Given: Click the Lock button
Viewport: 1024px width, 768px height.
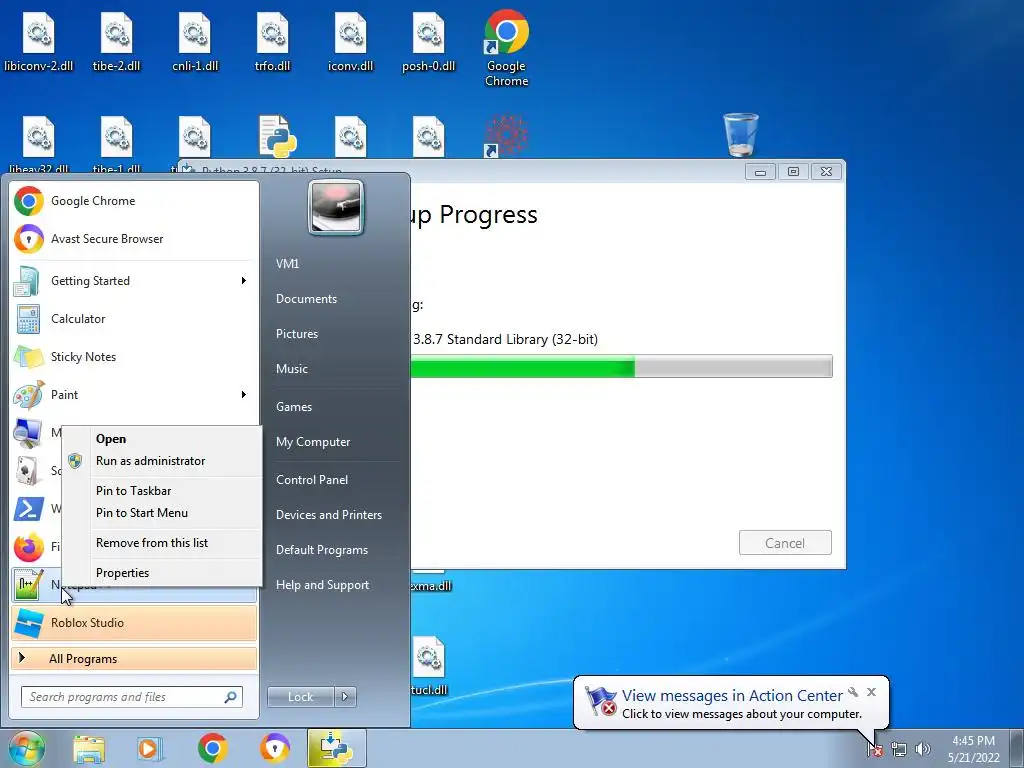Looking at the screenshot, I should tap(300, 697).
